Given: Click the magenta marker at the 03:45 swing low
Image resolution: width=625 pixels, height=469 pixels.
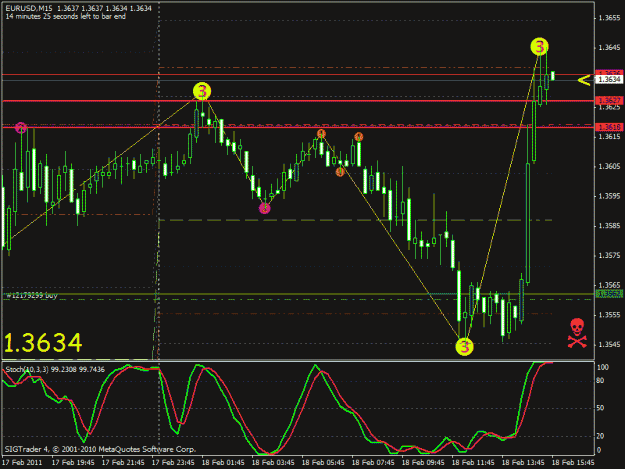Looking at the screenshot, I should click(x=265, y=208).
